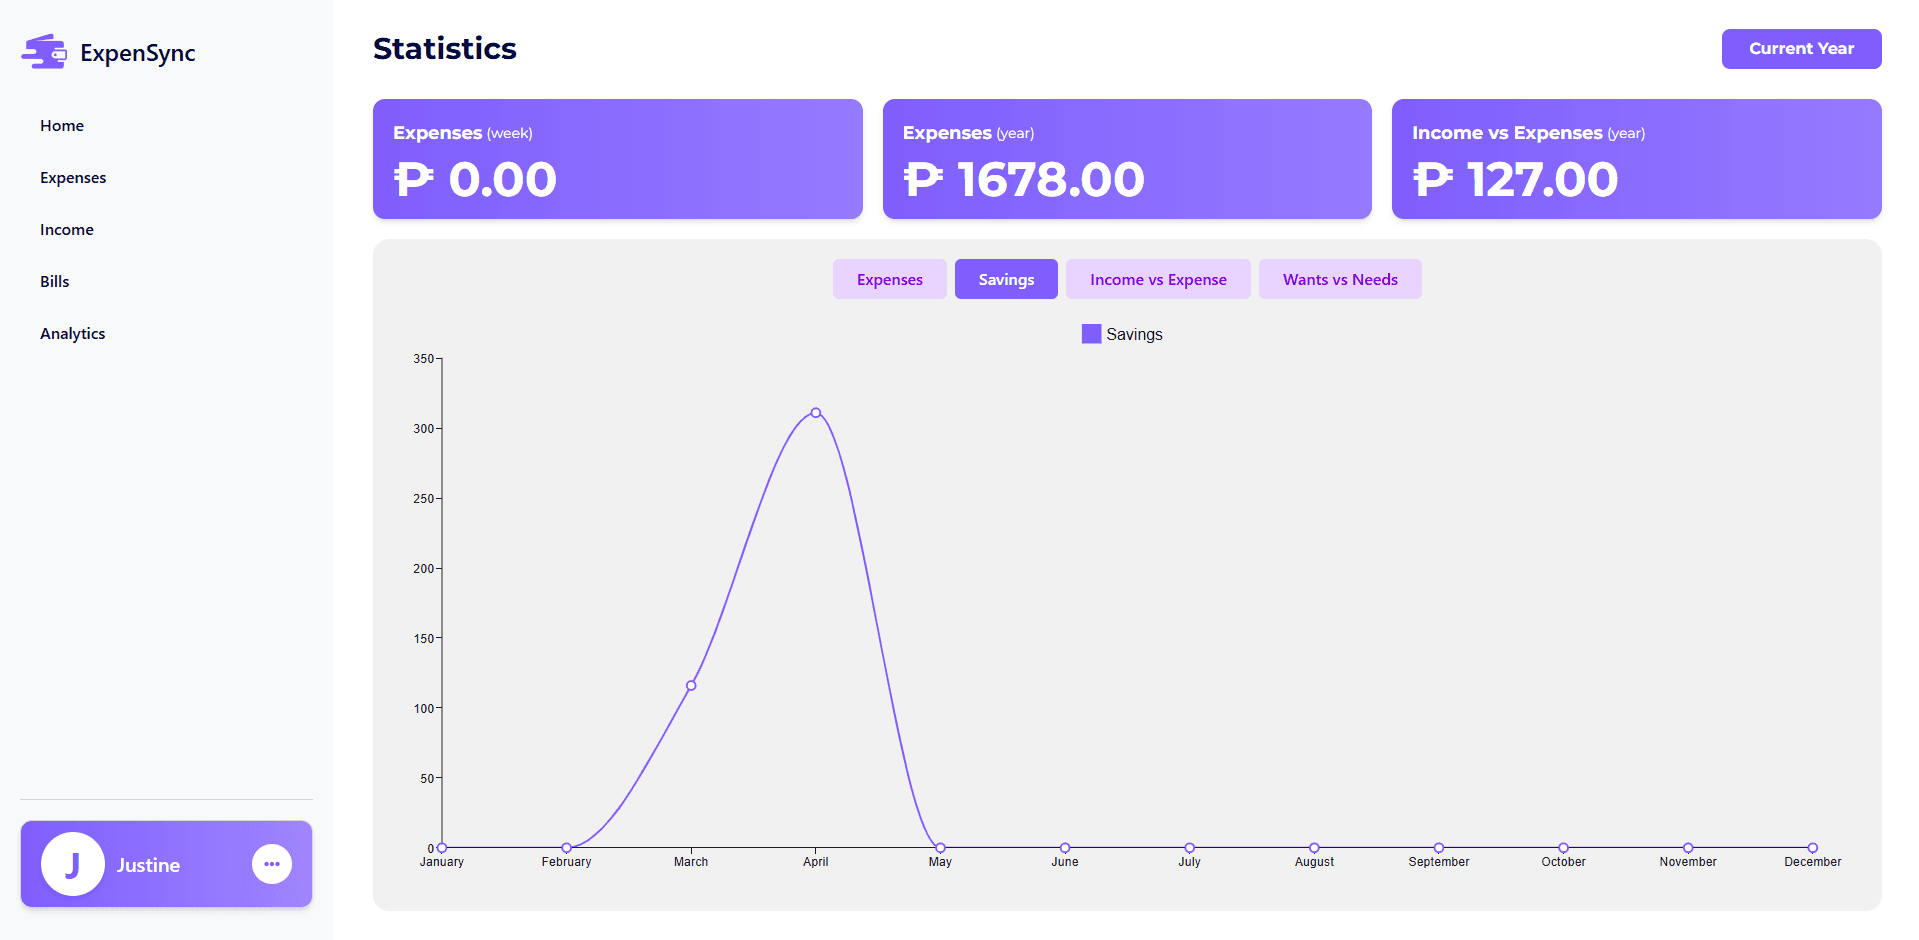Screen dimensions: 1919x940
Task: Open the Bills page
Action: tap(55, 282)
